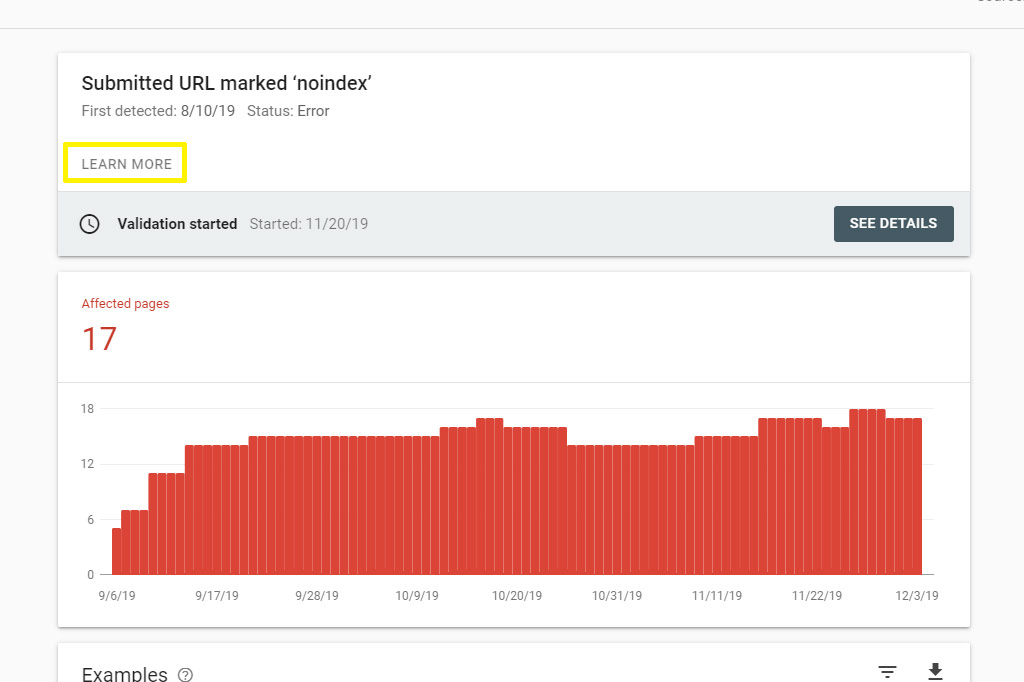Click the y-axis value 18
Screen dimensions: 1024x682
(x=88, y=409)
